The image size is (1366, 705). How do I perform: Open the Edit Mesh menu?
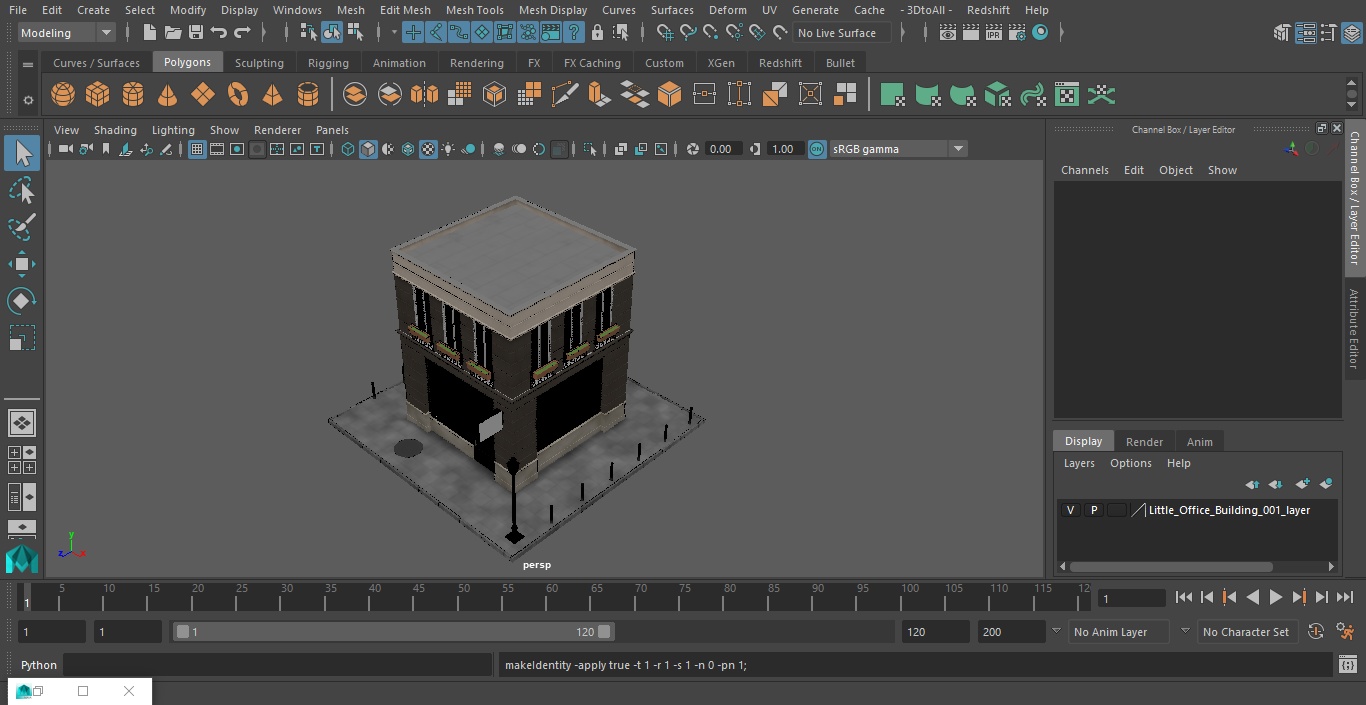(405, 10)
